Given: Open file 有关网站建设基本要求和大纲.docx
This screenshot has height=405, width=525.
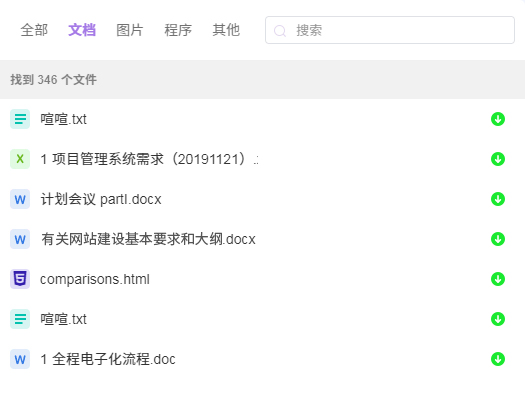Looking at the screenshot, I should tap(148, 239).
